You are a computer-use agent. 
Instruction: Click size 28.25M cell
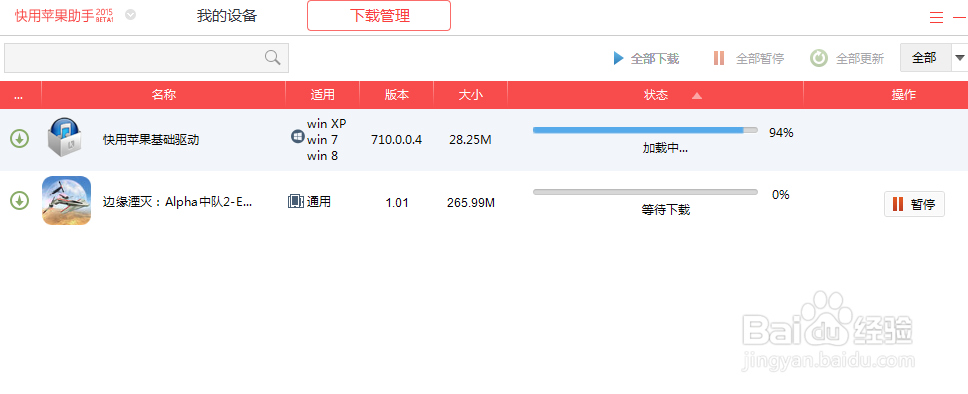[470, 140]
